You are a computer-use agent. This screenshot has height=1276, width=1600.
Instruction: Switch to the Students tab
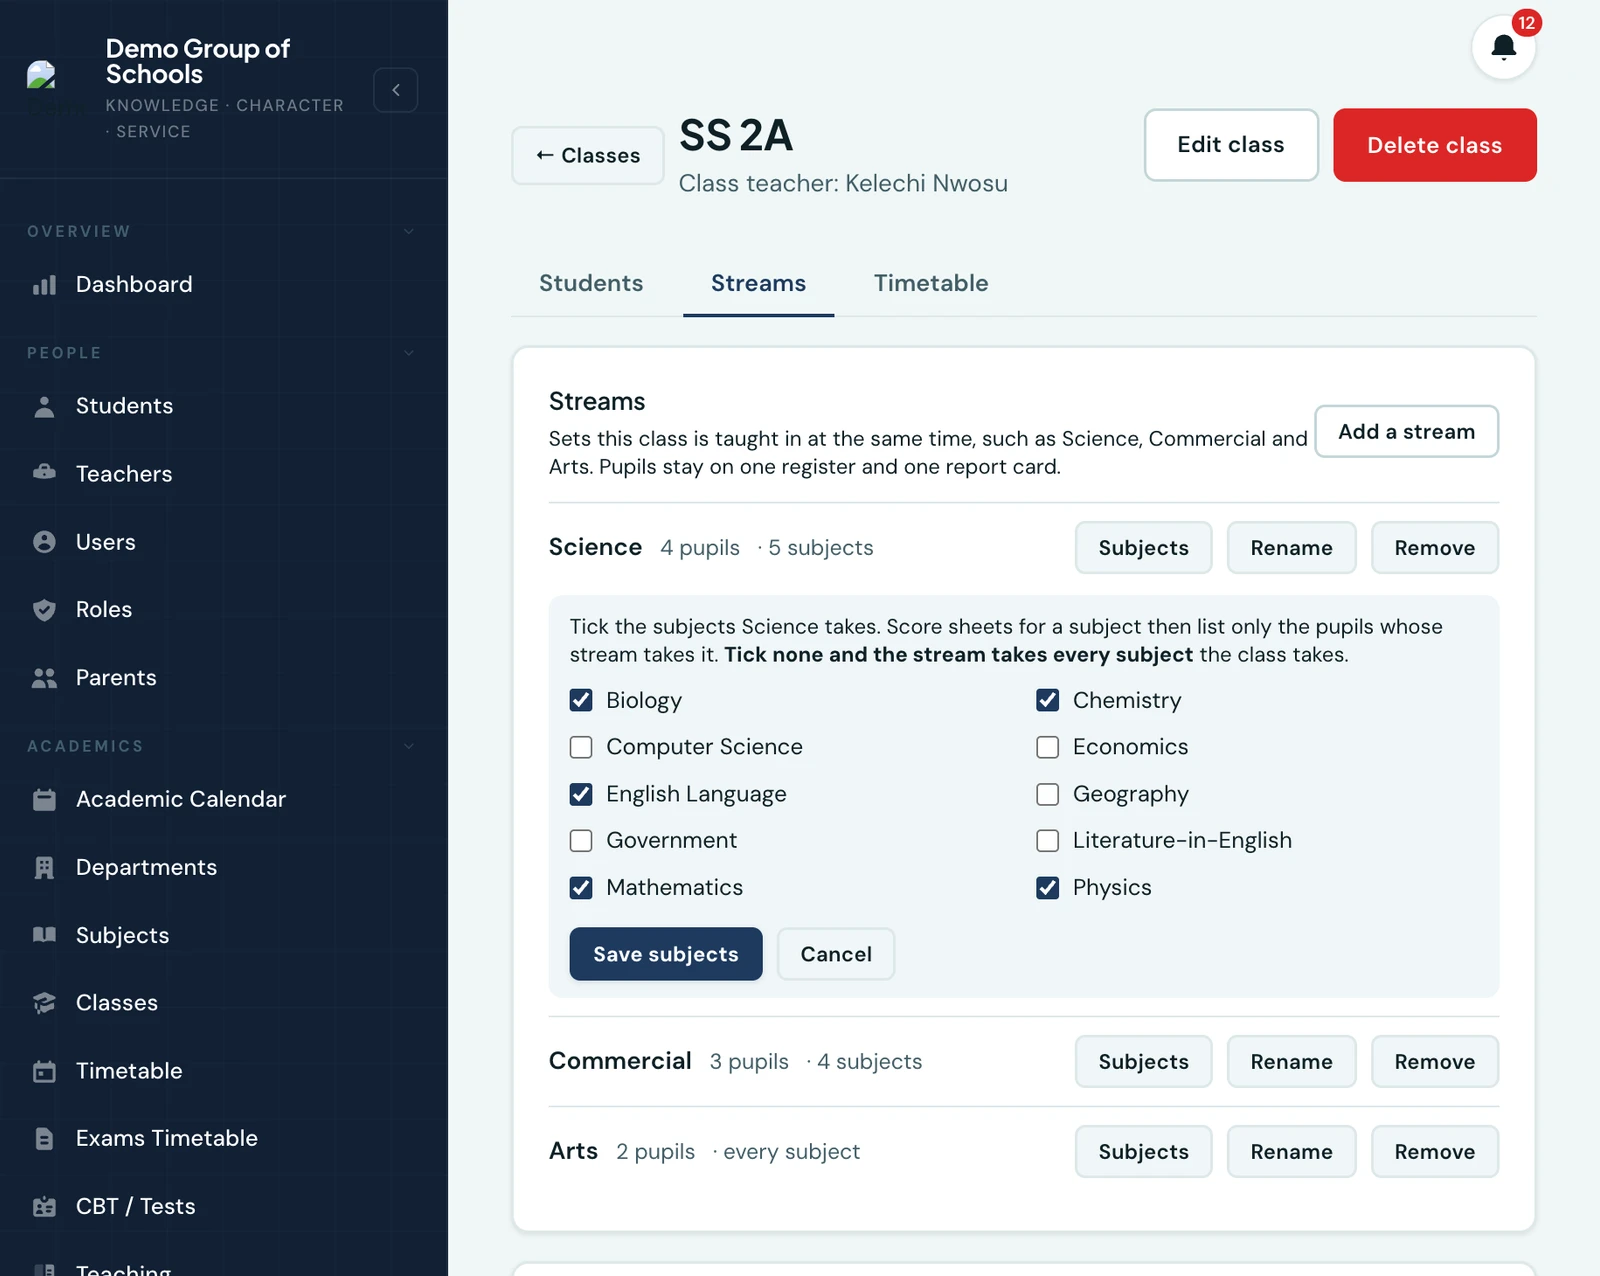tap(591, 283)
